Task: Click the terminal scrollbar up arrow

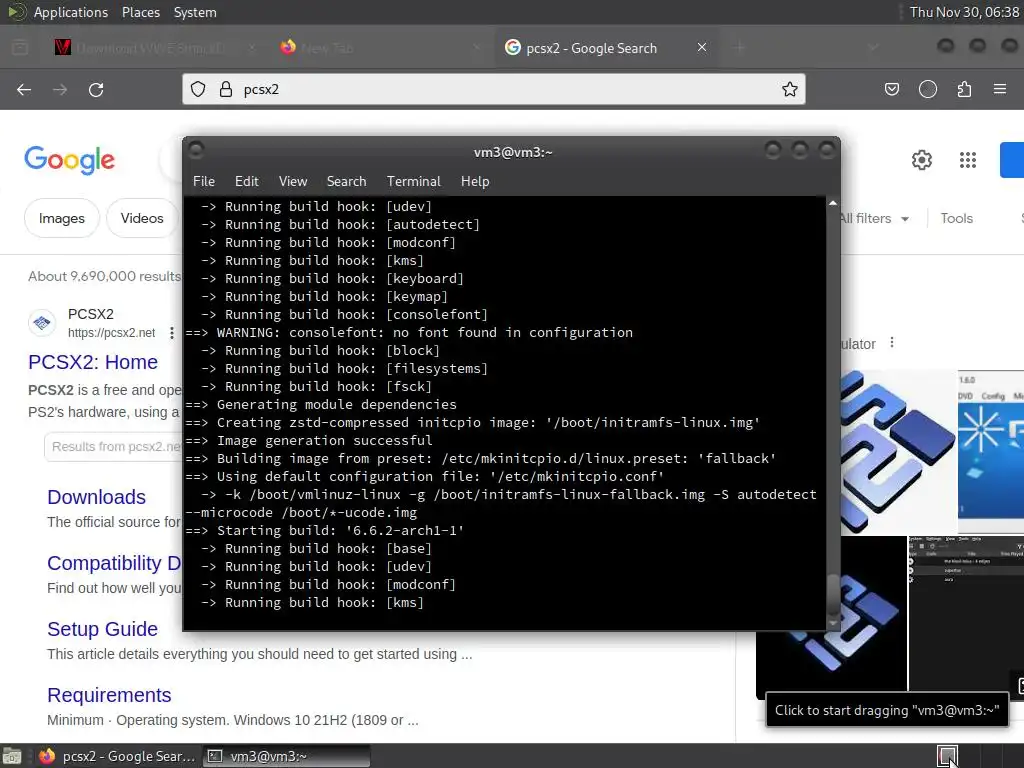Action: coord(833,204)
